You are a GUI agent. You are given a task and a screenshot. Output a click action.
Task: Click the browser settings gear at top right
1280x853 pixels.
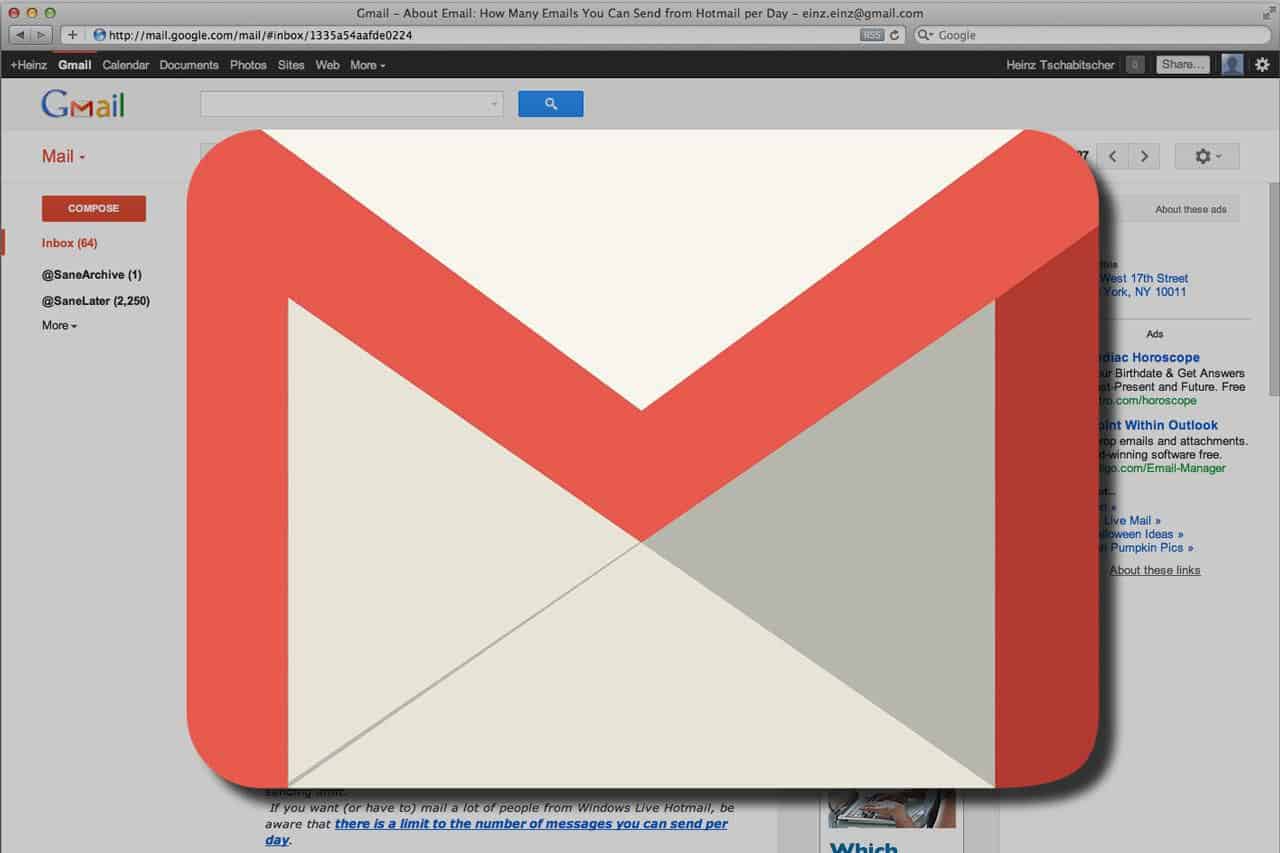[1262, 64]
